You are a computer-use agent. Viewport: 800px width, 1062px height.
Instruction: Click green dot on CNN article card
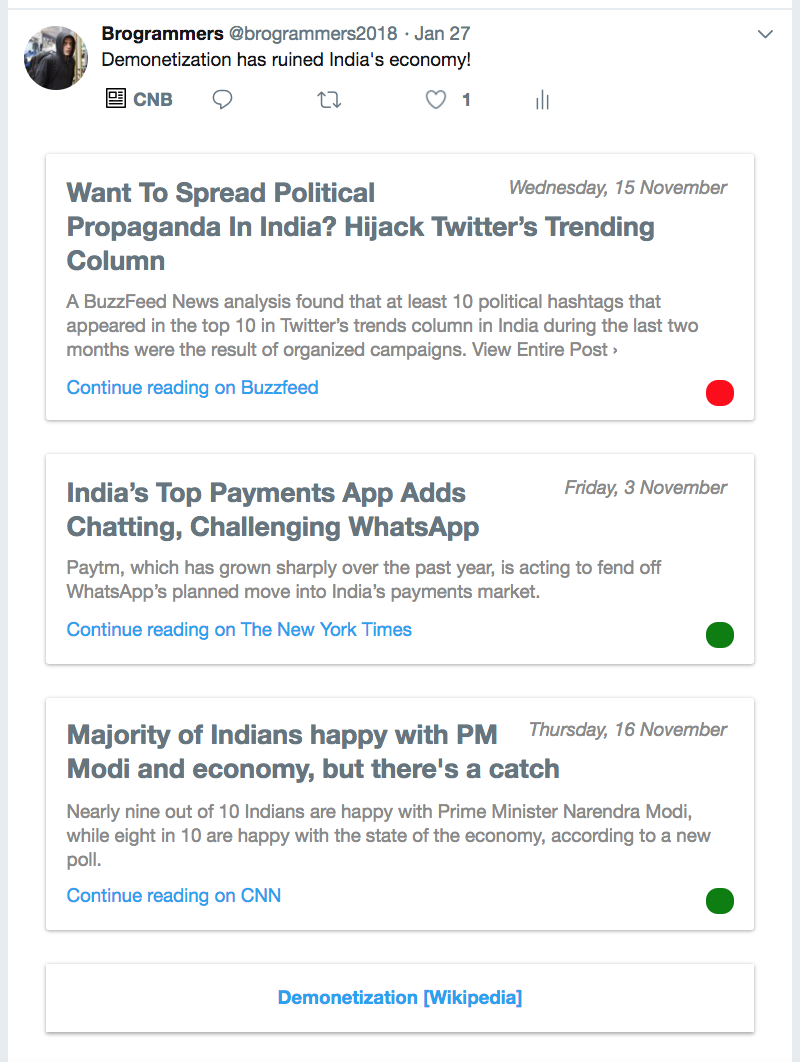pyautogui.click(x=719, y=901)
